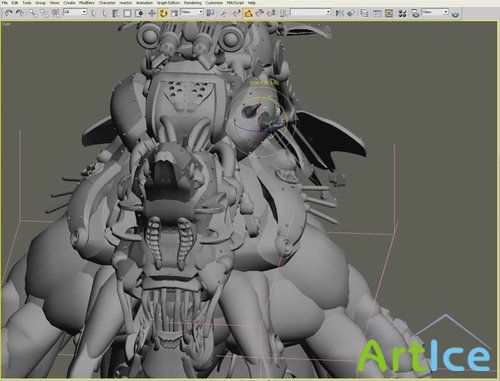Screen dimensions: 500x381
Task: Click the highlighted Select and Rotate tool
Action: click(163, 13)
